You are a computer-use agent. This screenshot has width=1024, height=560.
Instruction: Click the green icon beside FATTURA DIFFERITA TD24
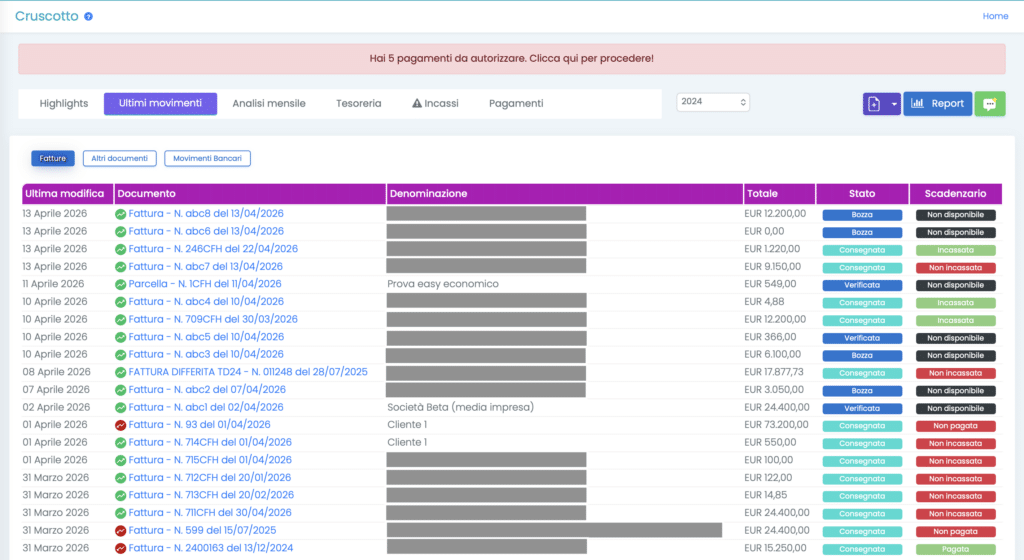pos(121,372)
